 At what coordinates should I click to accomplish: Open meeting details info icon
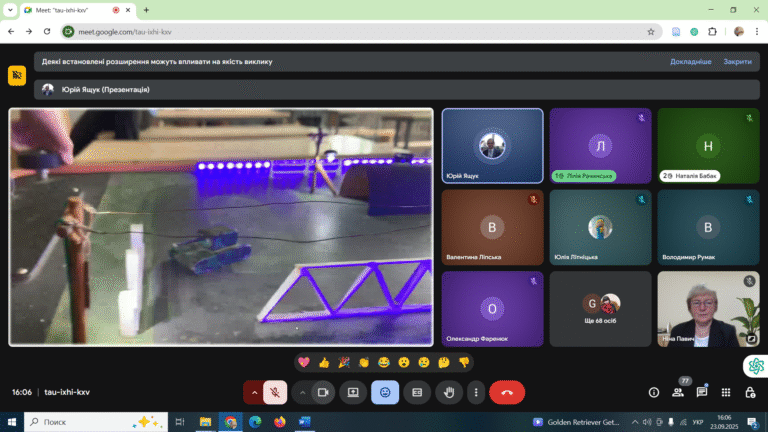point(654,392)
